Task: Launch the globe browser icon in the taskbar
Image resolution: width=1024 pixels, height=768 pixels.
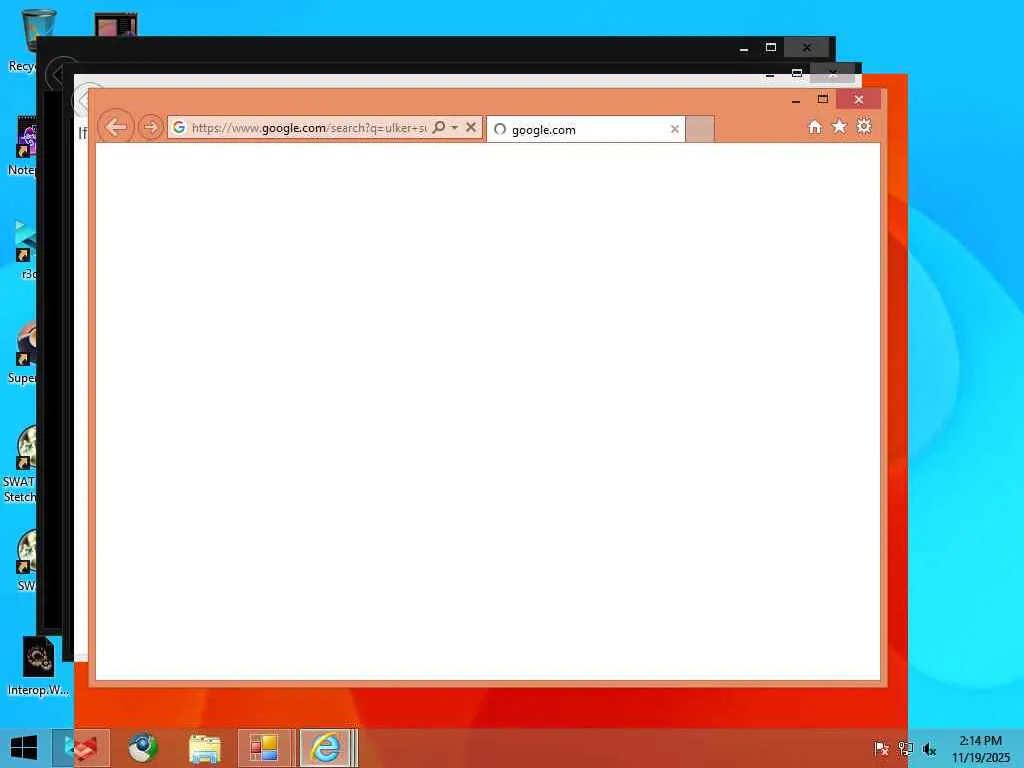Action: (143, 748)
